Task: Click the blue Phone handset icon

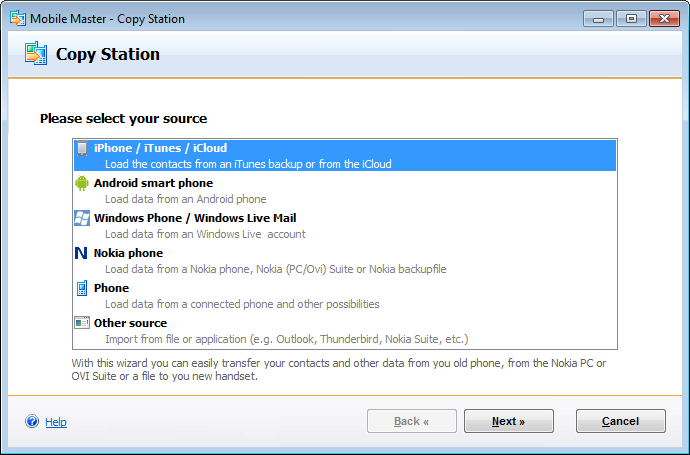Action: [x=82, y=288]
